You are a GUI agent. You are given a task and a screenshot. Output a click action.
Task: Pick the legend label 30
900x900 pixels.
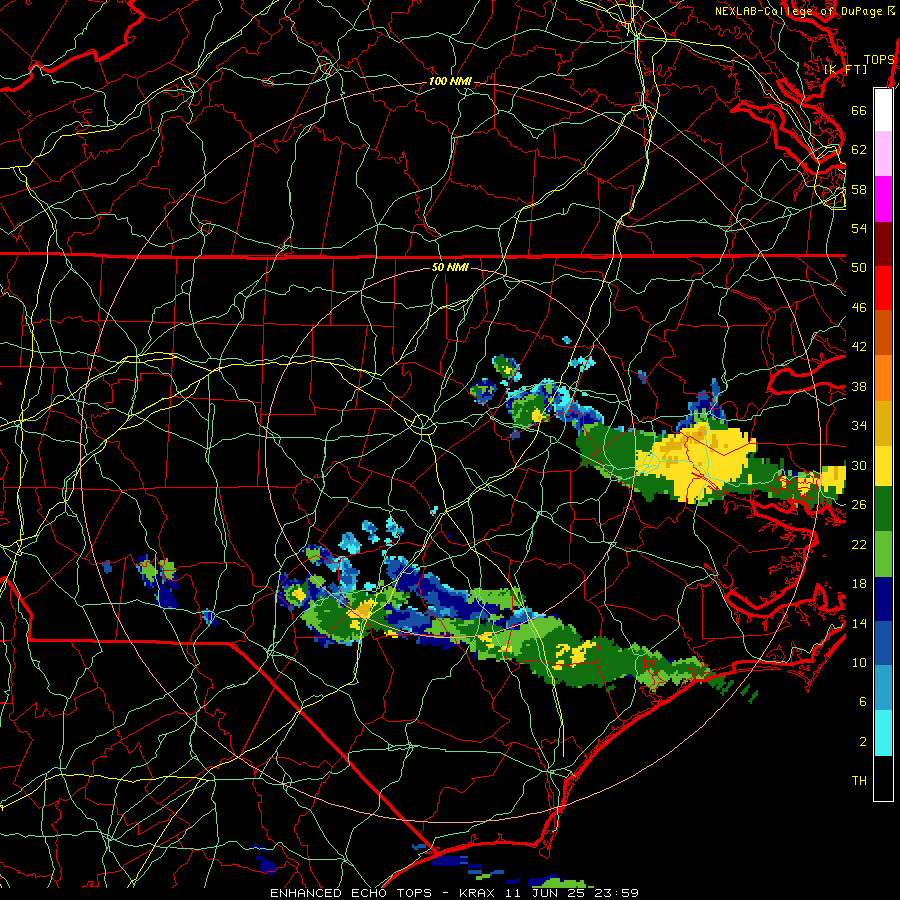[x=859, y=465]
